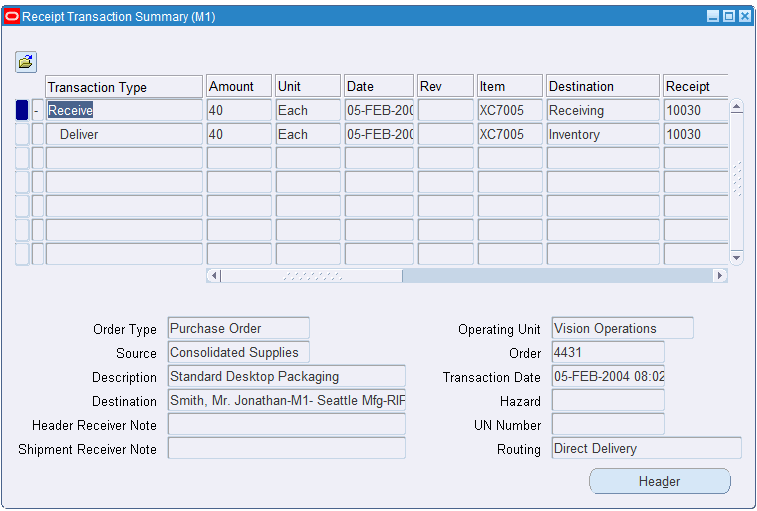Click the Header Receiver Note field
Screen dimensions: 757x511
point(287,425)
